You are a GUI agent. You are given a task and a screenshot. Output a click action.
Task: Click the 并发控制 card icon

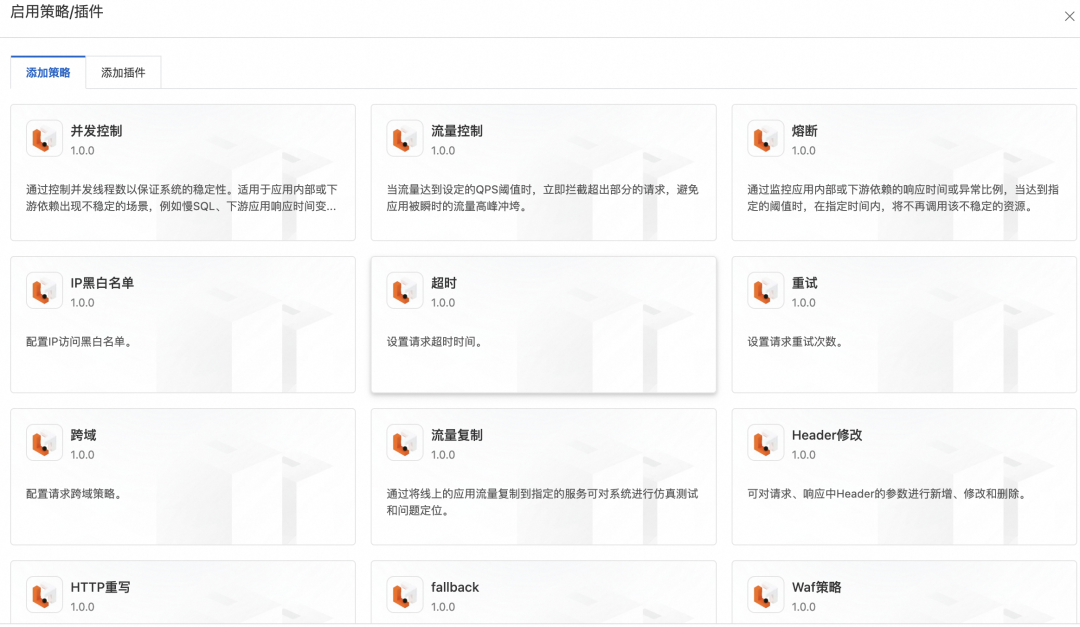coord(44,138)
